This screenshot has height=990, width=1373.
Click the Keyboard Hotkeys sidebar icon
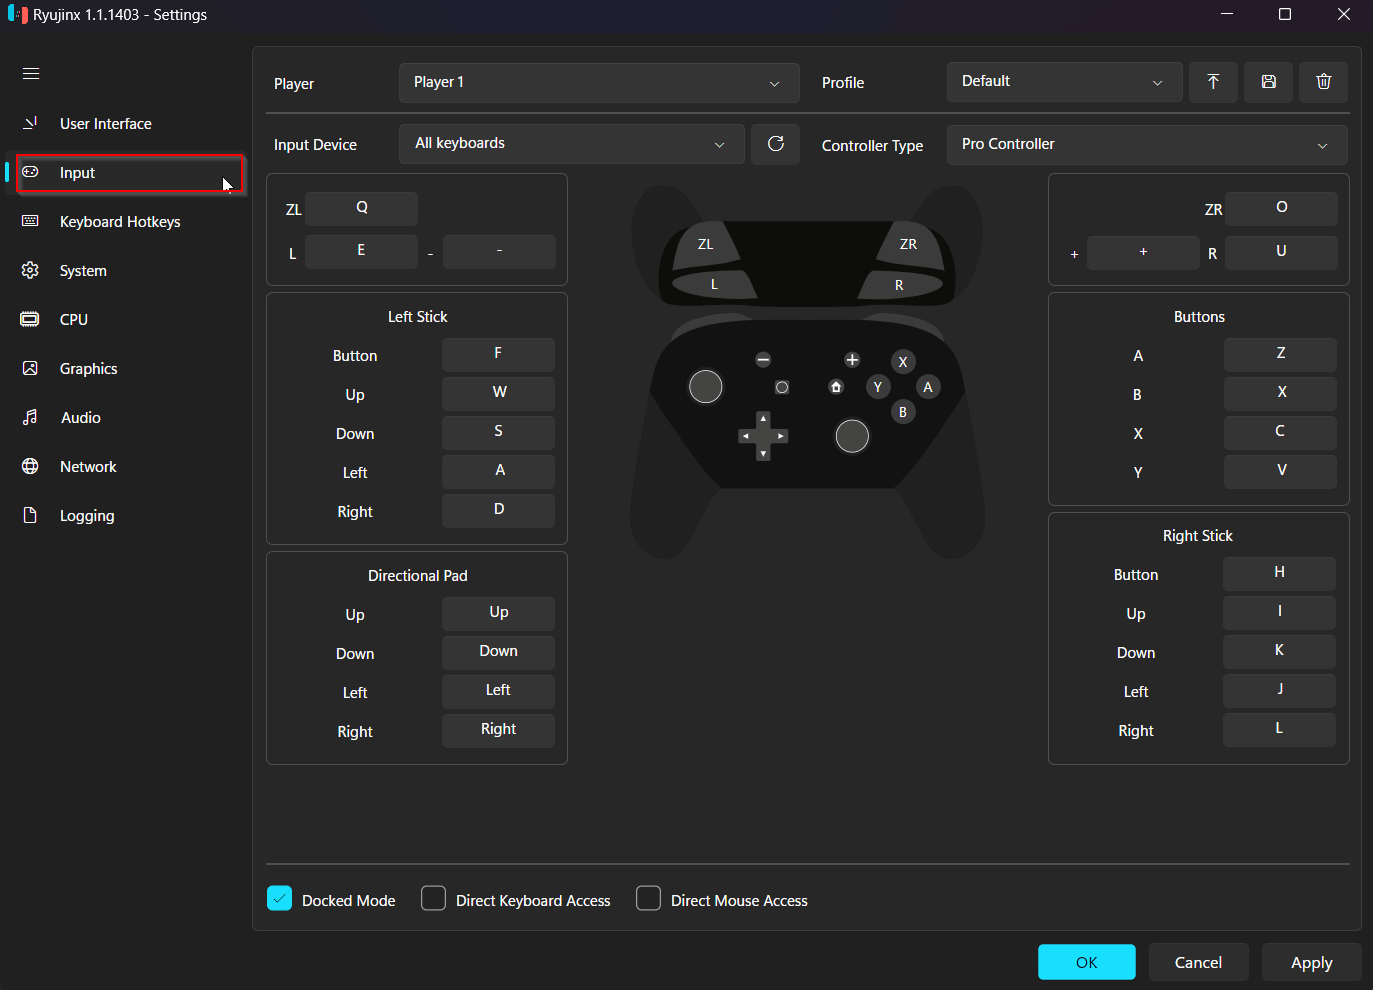30,221
